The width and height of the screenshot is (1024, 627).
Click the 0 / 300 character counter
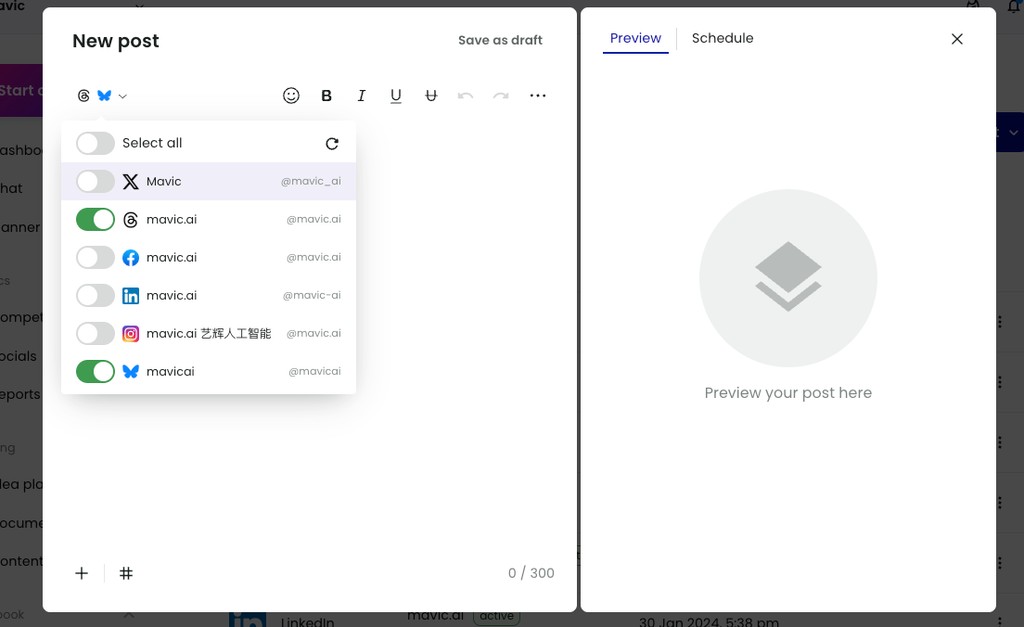(x=531, y=573)
